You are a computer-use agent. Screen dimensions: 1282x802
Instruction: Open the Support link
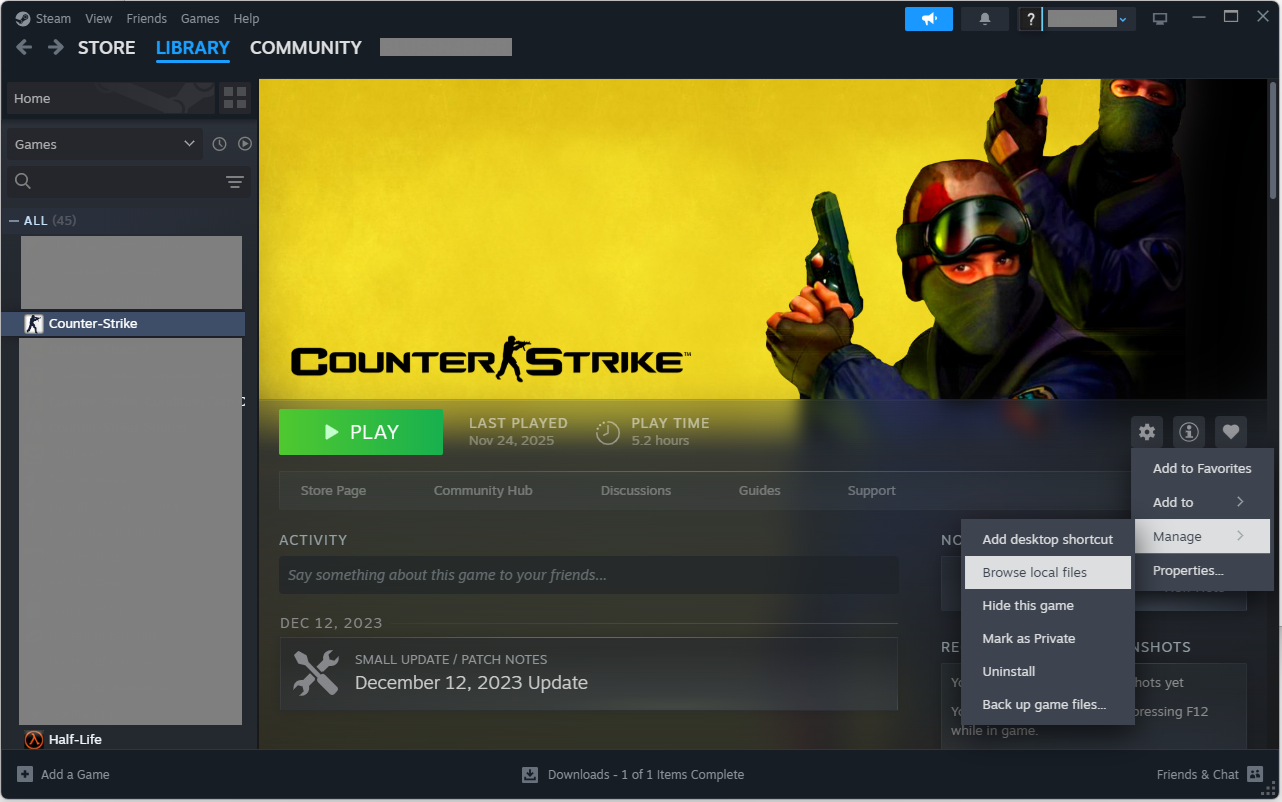click(872, 490)
